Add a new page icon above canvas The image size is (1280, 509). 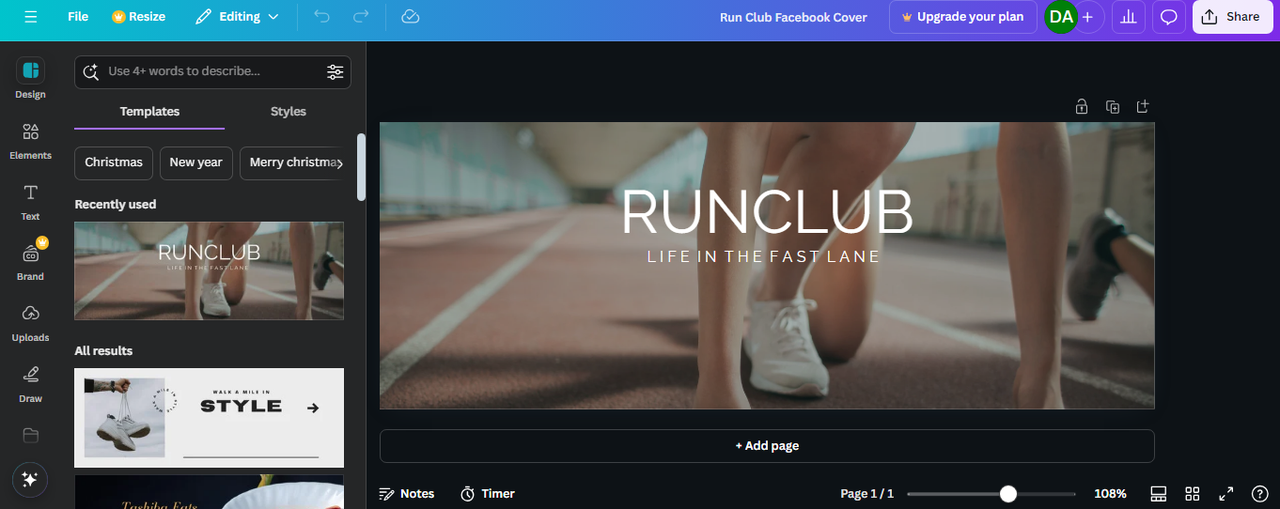click(x=1143, y=106)
